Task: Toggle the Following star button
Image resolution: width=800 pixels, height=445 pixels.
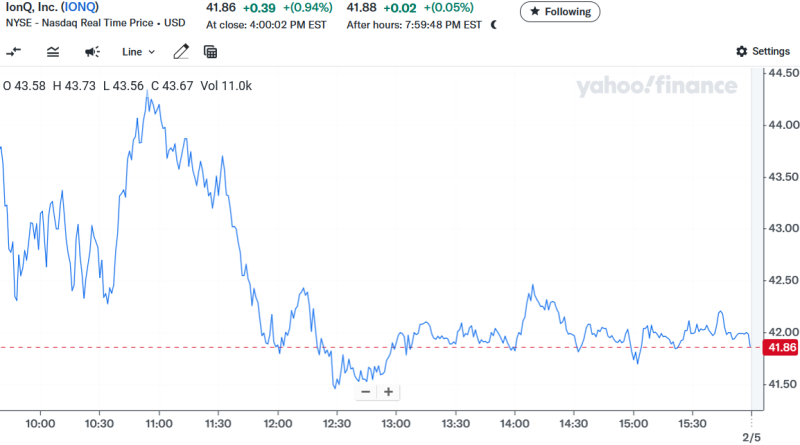Action: [560, 12]
